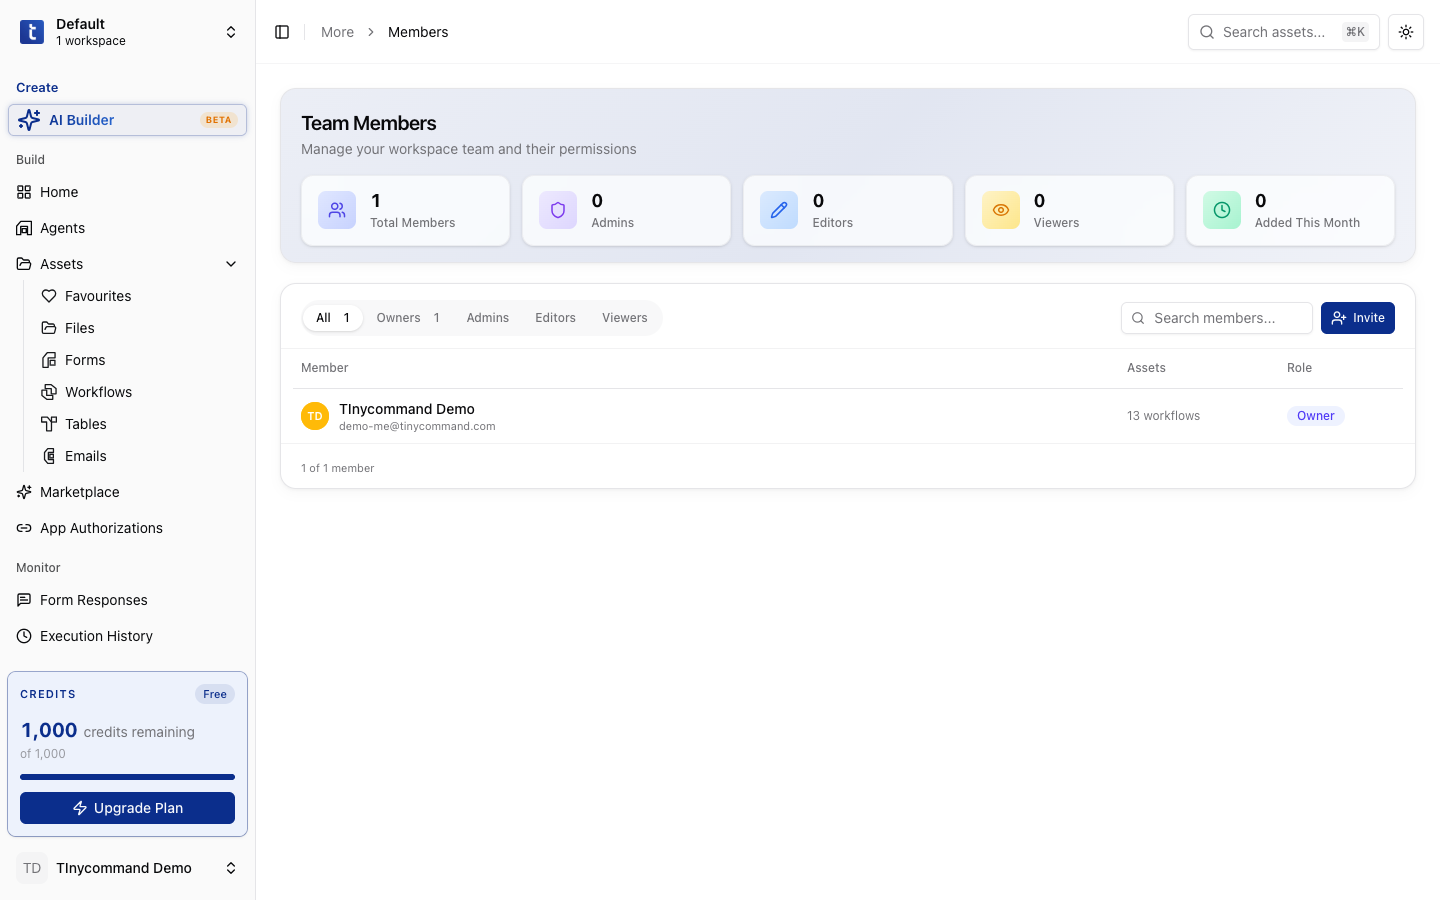The width and height of the screenshot is (1440, 900).
Task: Click the Invite button
Action: (x=1358, y=318)
